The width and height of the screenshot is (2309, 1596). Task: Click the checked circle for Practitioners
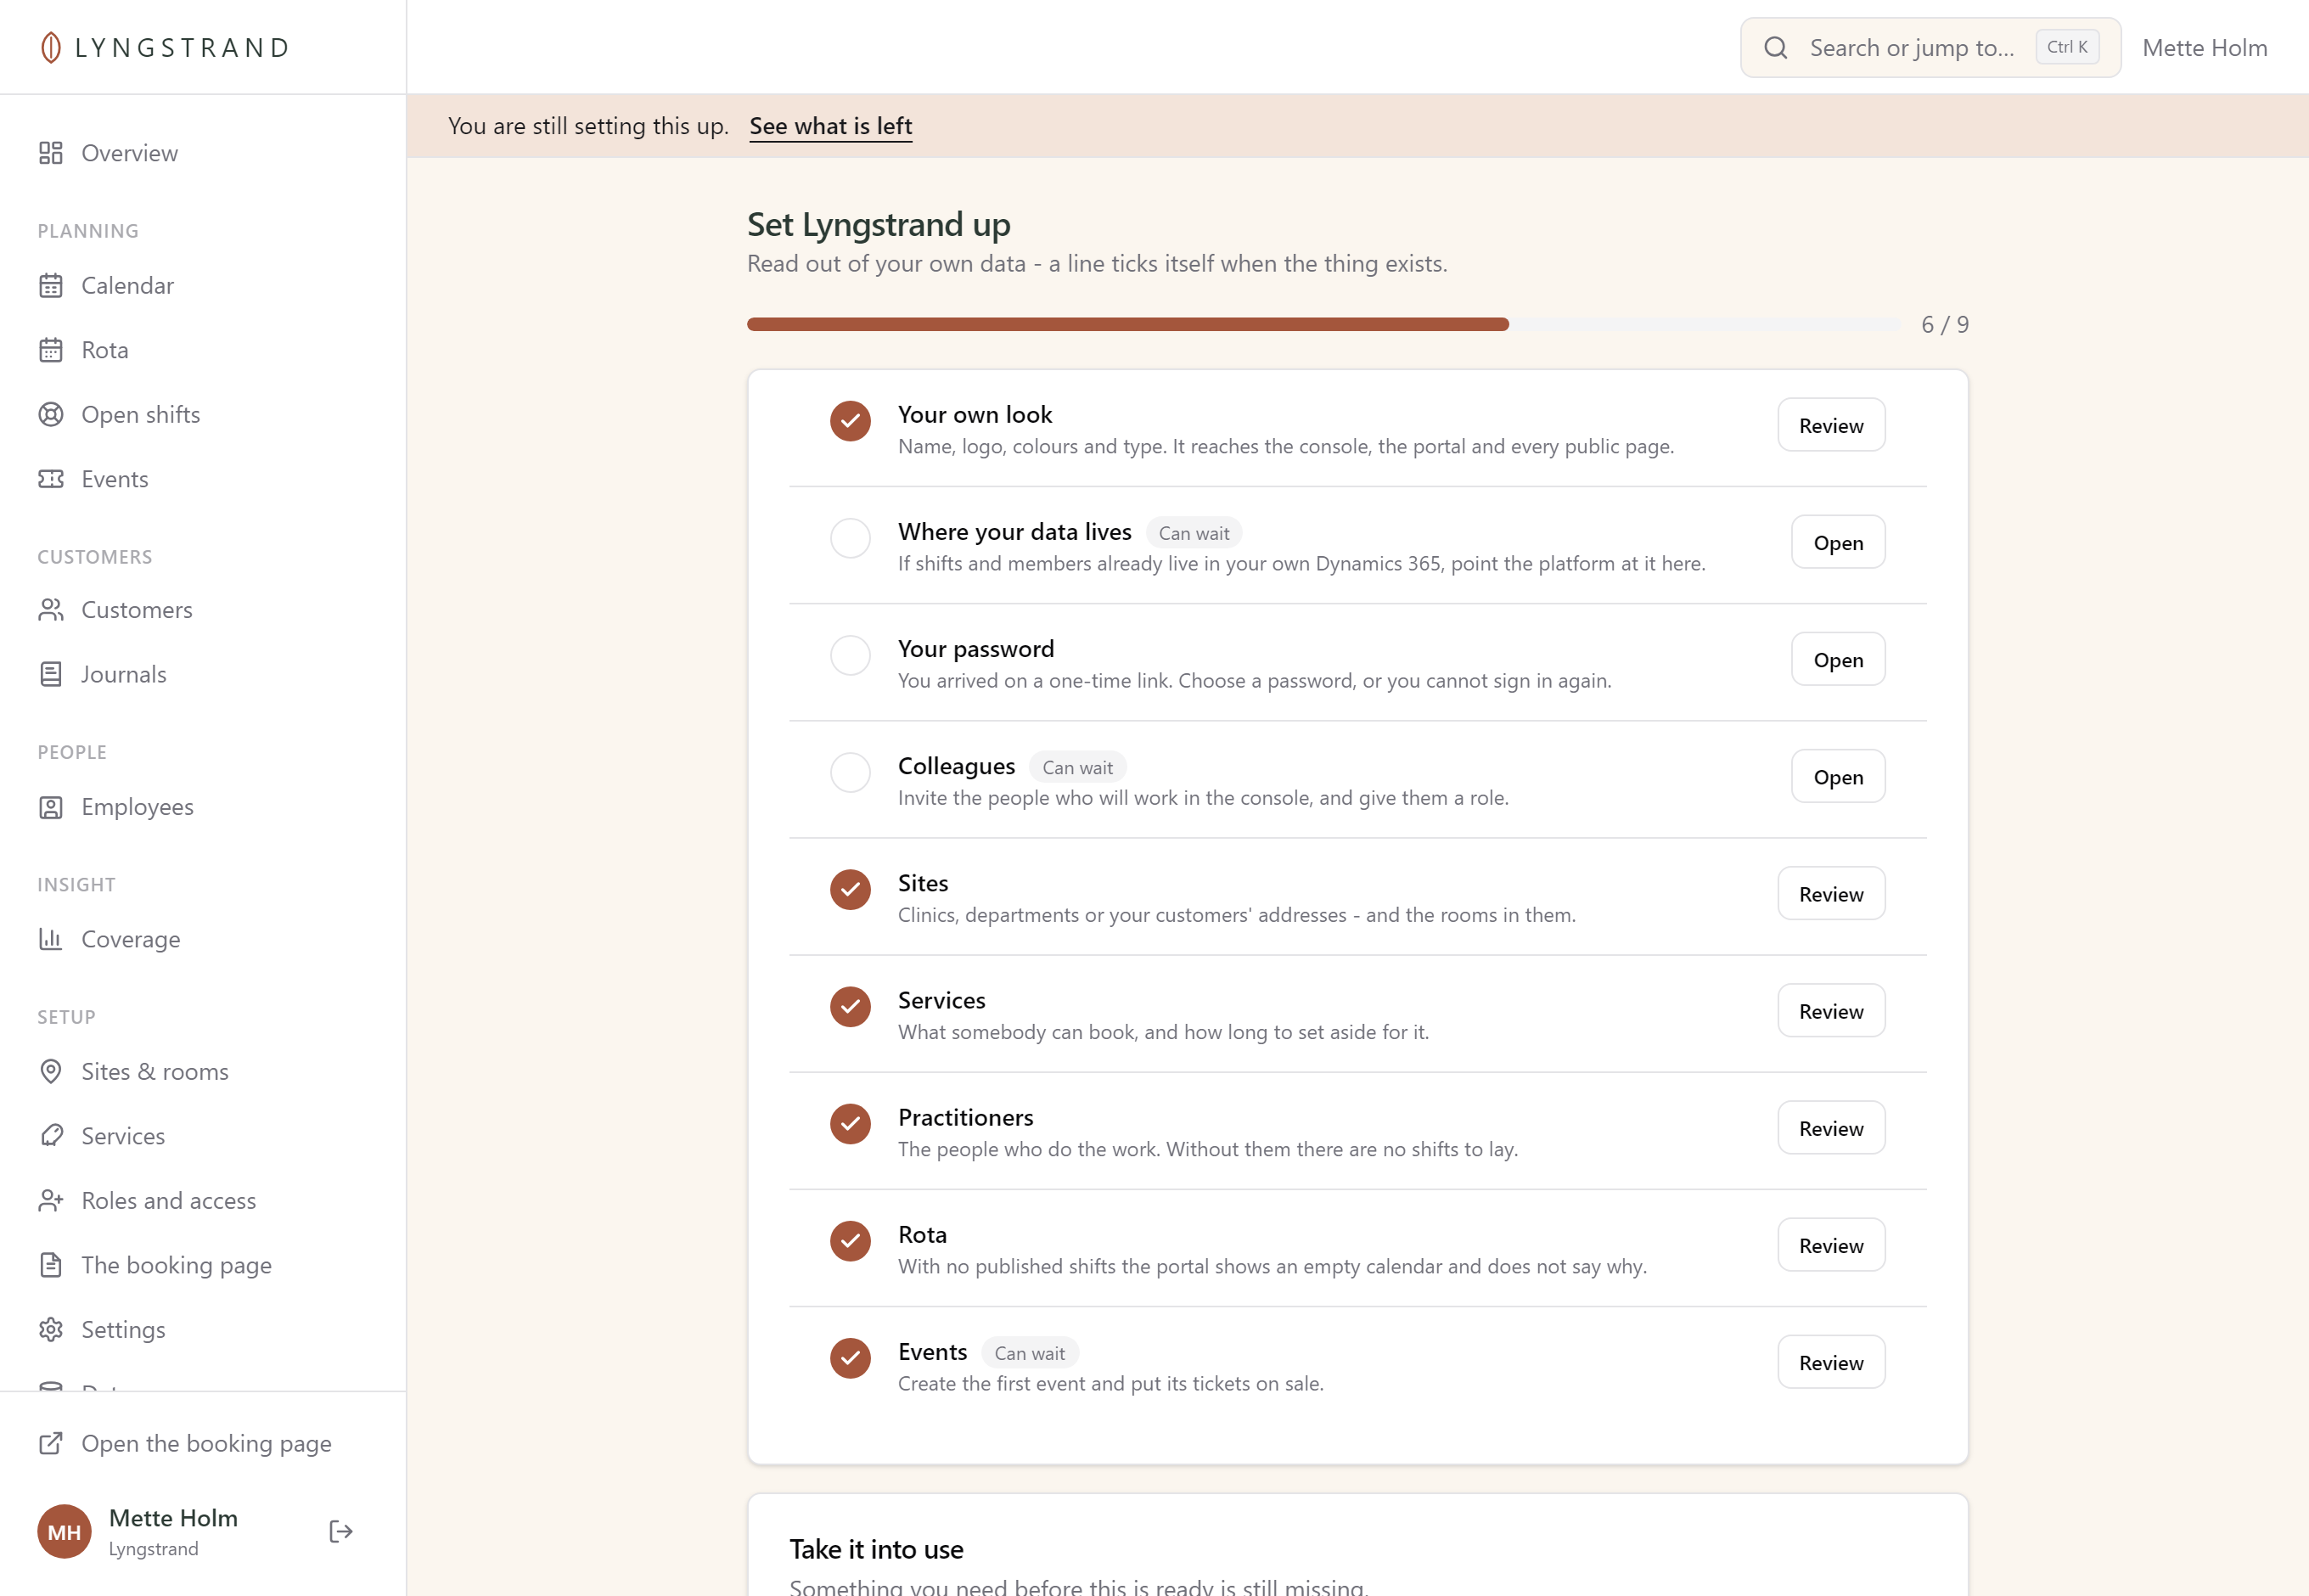[851, 1124]
